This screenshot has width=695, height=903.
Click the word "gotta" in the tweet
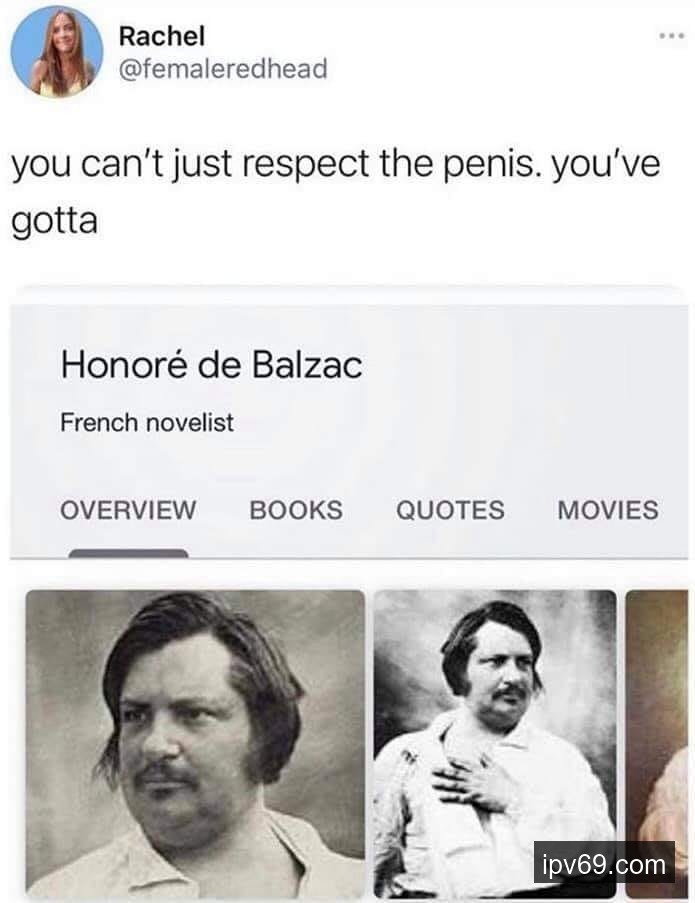(55, 222)
